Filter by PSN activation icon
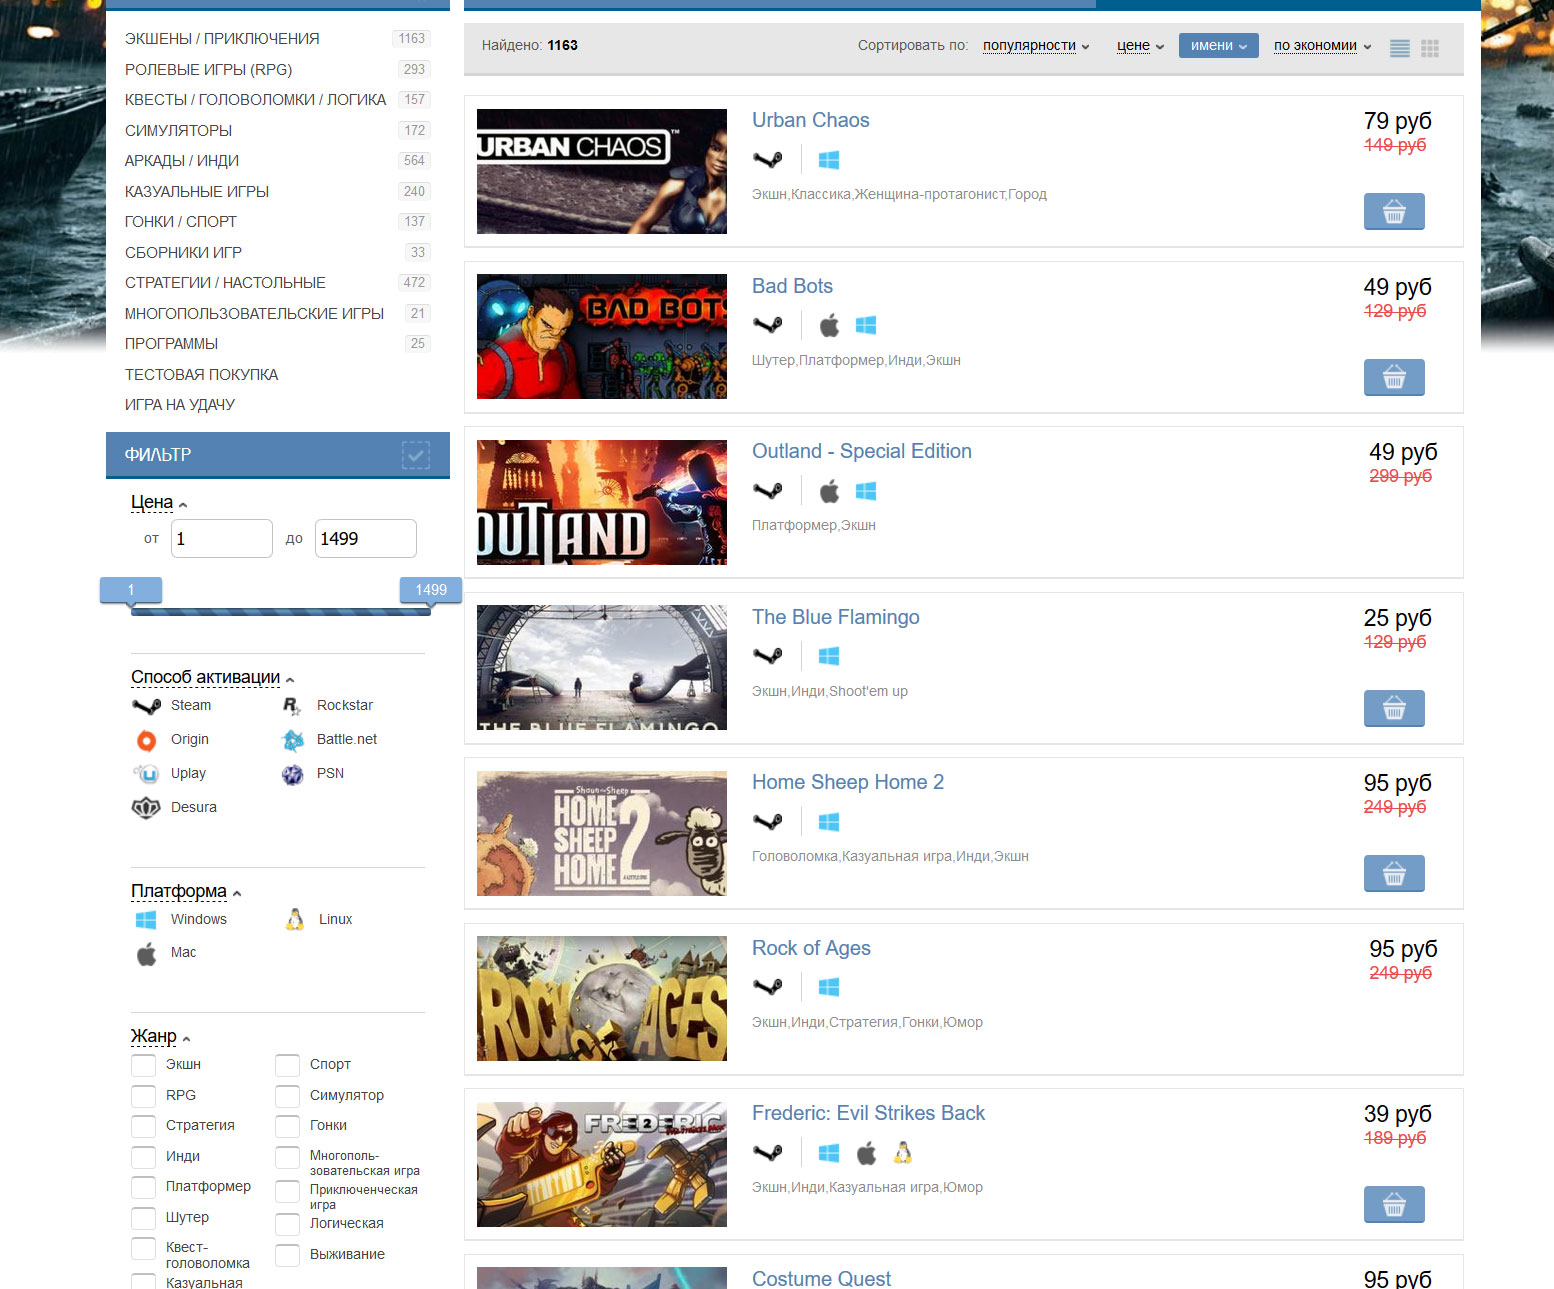Screen dimensions: 1554x1289 [x=292, y=774]
